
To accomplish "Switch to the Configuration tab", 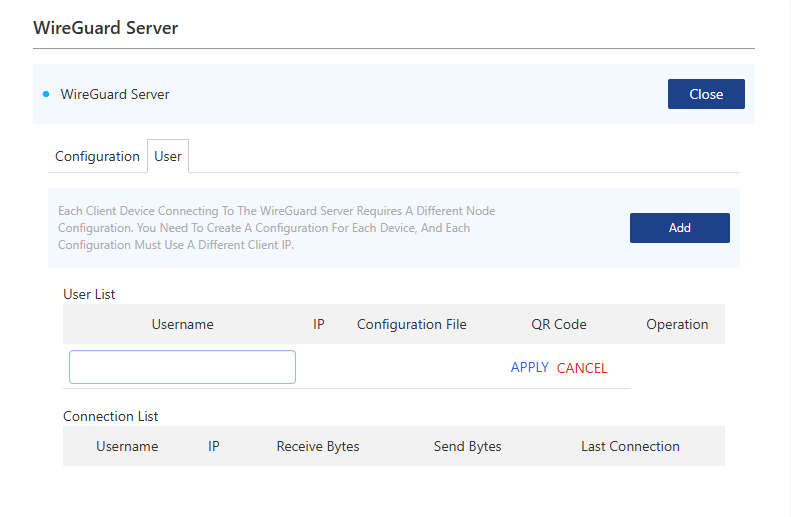I will pyautogui.click(x=97, y=156).
